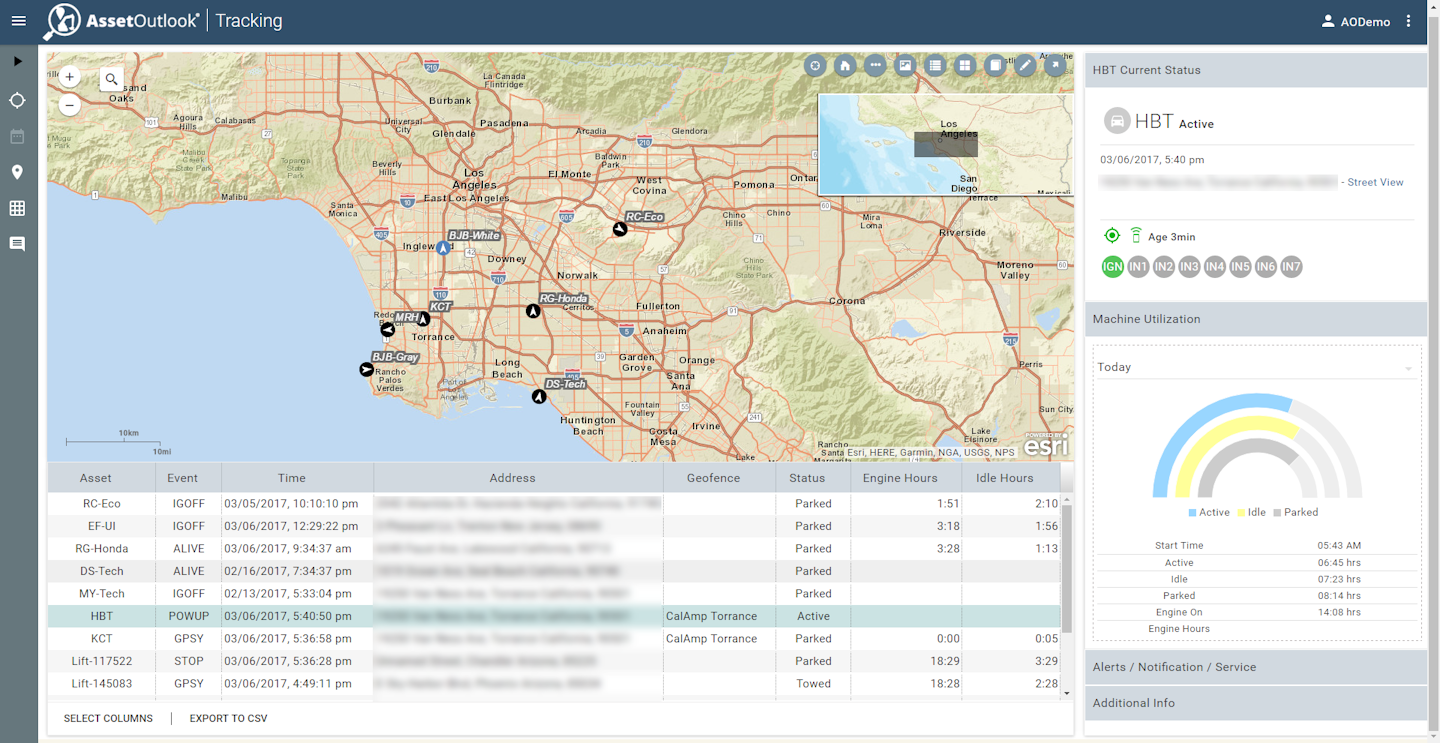Screen dimensions: 1440x743
Task: Select the Lift-117522 row in the table
Action: (x=554, y=661)
